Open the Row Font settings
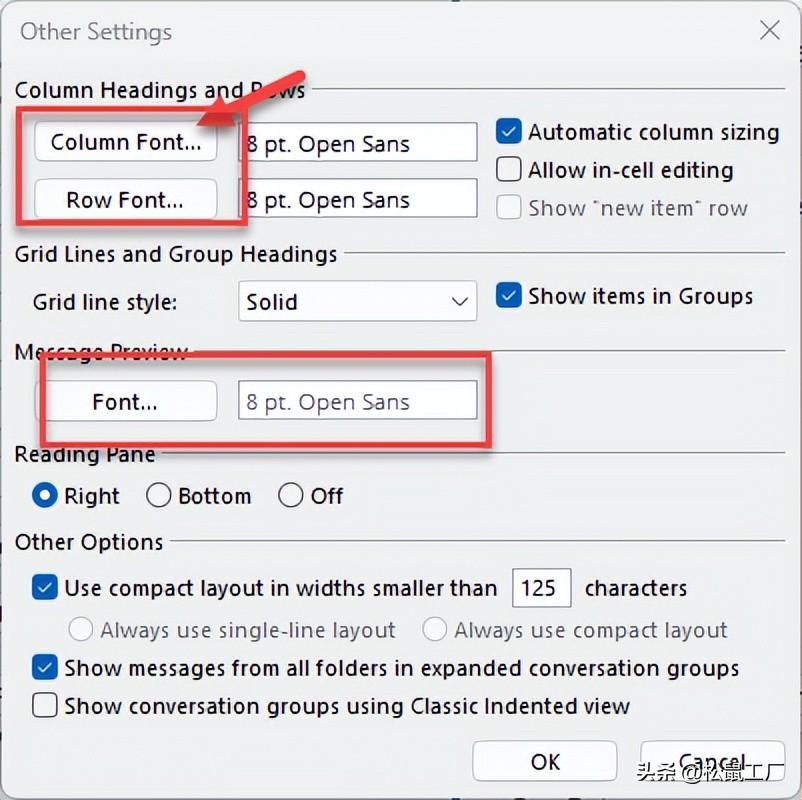Image resolution: width=802 pixels, height=800 pixels. (x=125, y=199)
